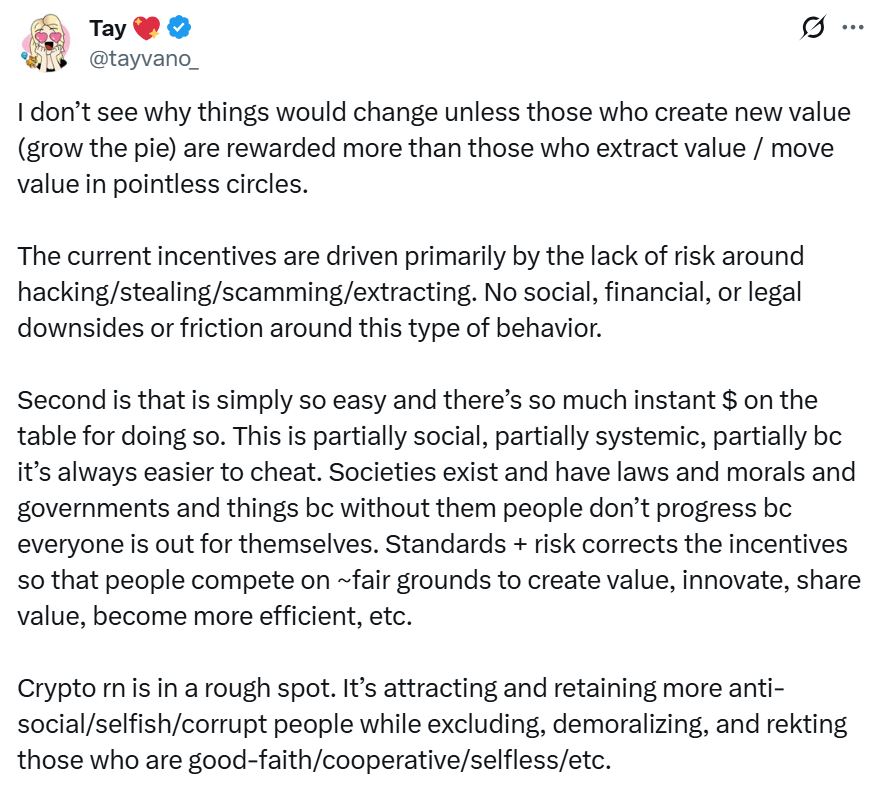The width and height of the screenshot is (877, 793).
Task: Open the three-dot more options menu
Action: 852,28
